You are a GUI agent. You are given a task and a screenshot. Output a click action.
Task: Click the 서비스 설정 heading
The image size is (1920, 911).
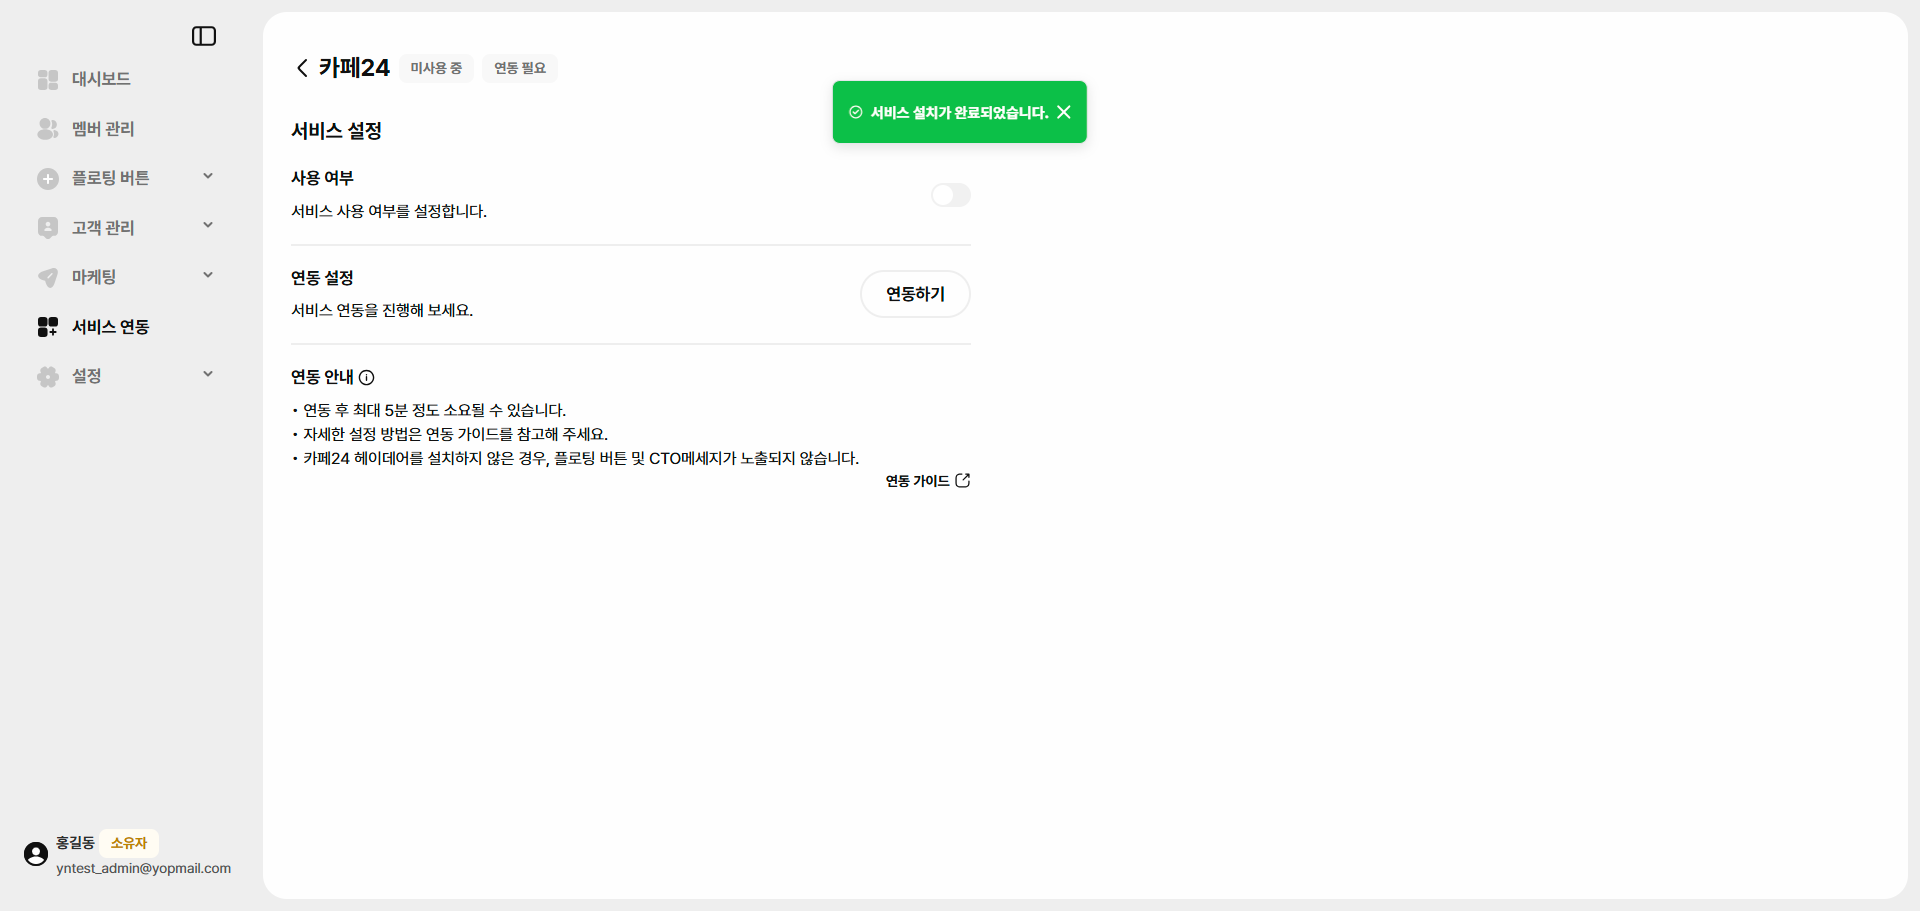coord(337,131)
